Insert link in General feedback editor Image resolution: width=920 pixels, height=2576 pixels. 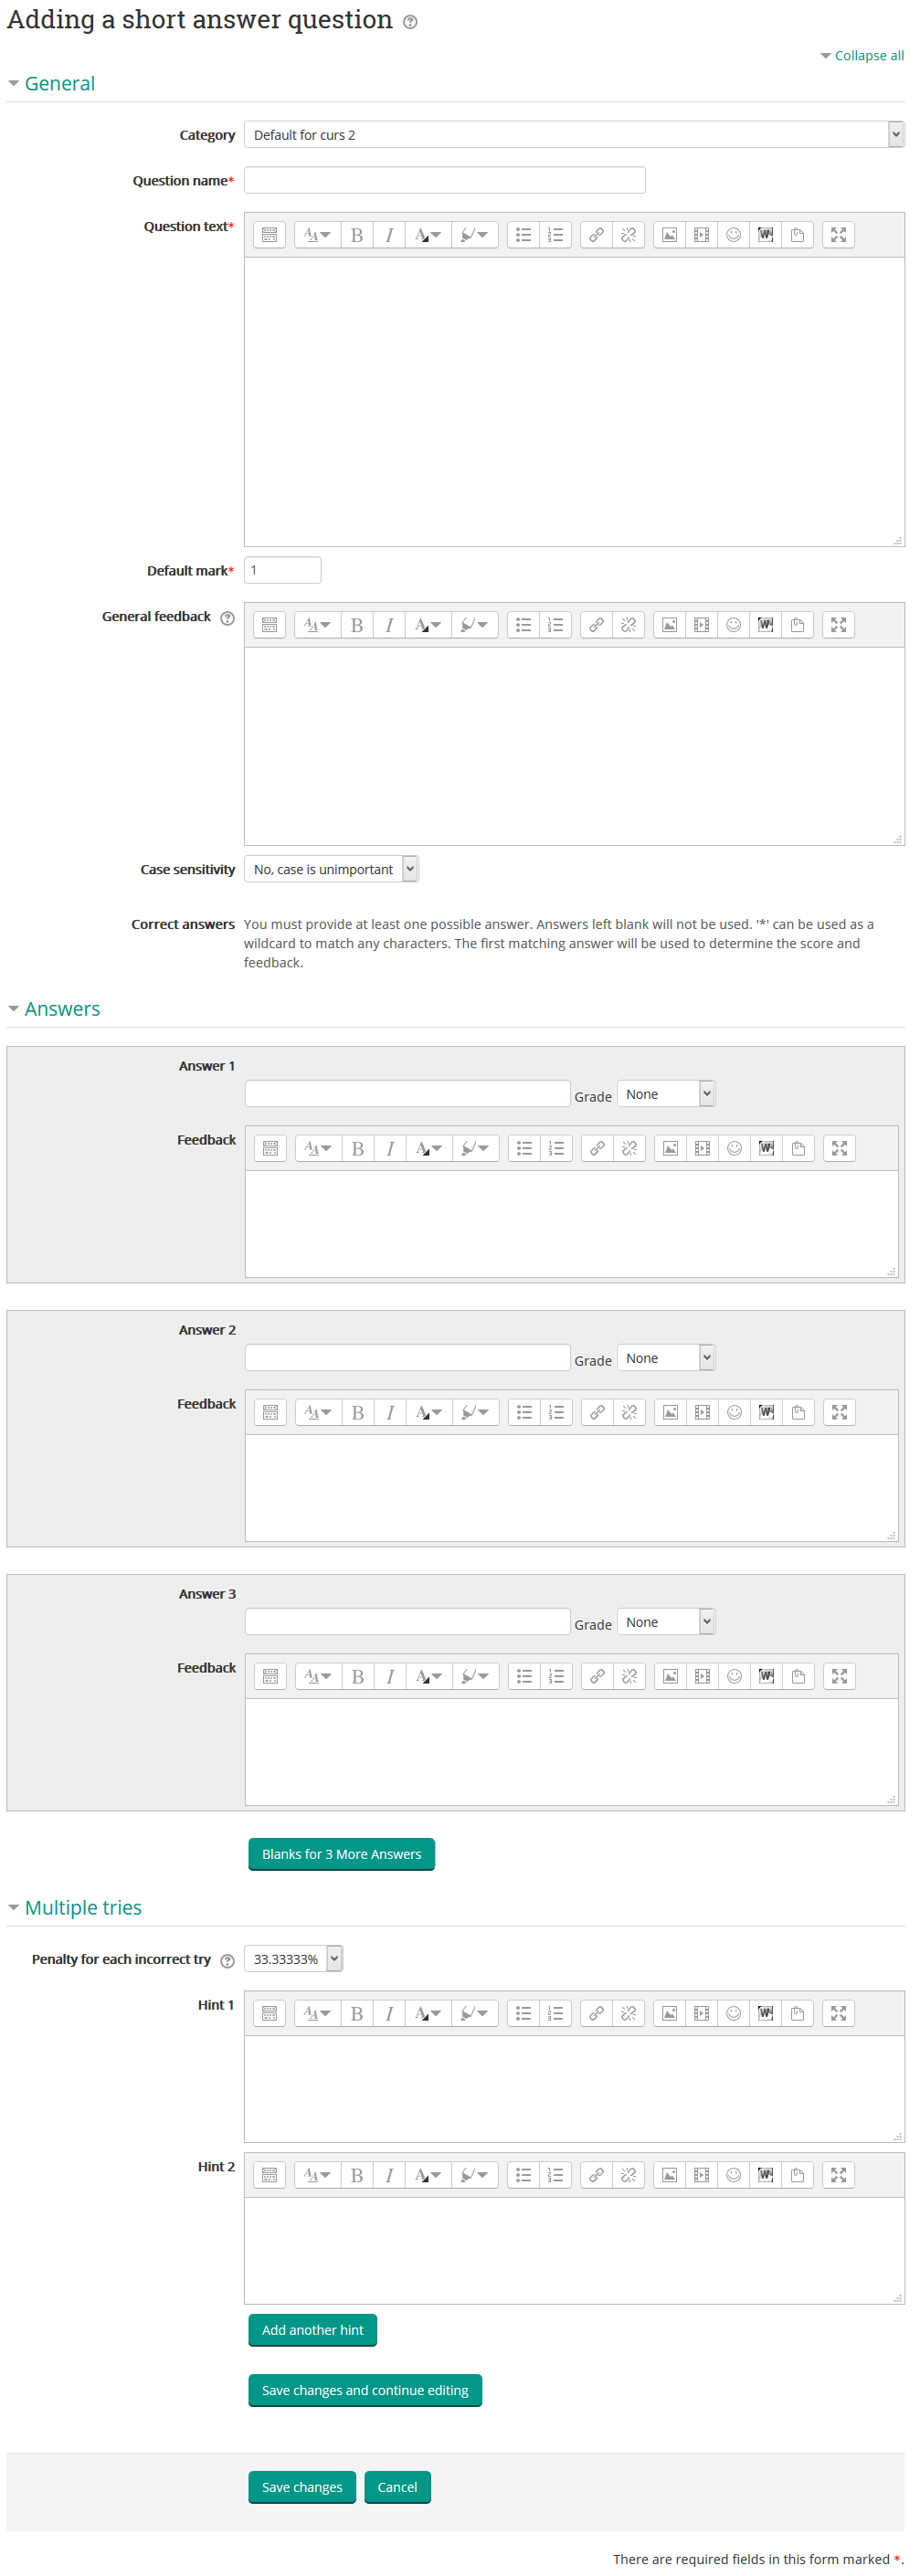click(x=596, y=625)
